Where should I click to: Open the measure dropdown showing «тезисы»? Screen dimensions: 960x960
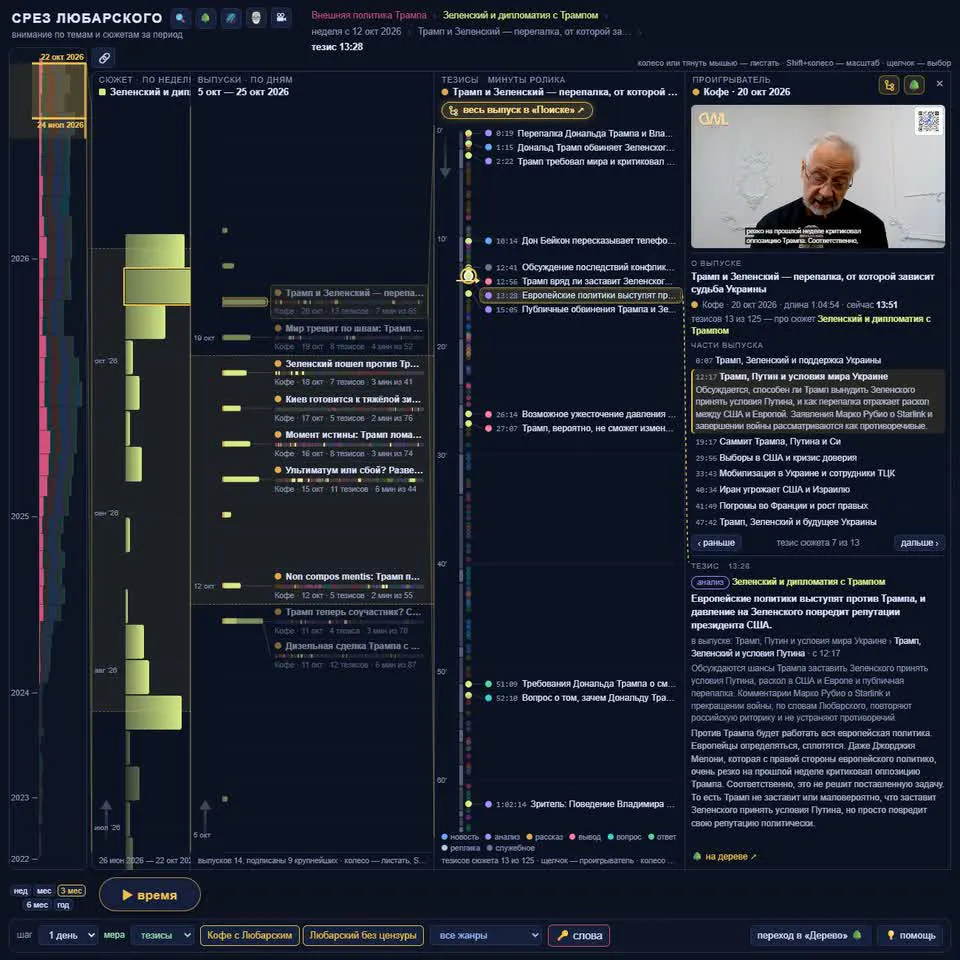pos(163,935)
